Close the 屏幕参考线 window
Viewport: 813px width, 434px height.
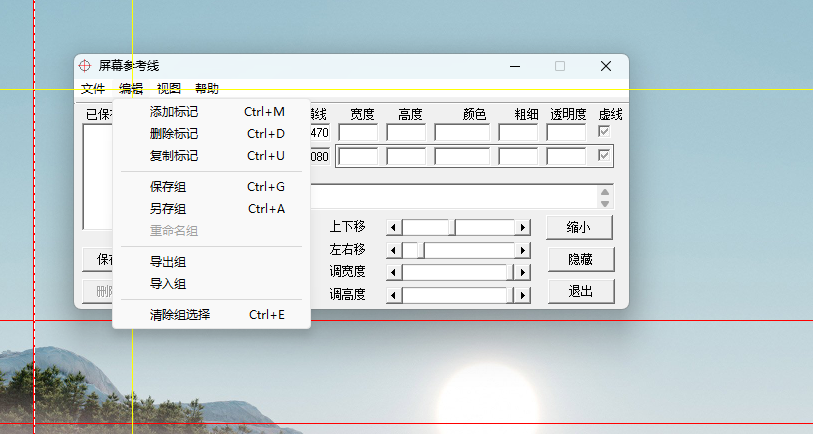point(606,66)
